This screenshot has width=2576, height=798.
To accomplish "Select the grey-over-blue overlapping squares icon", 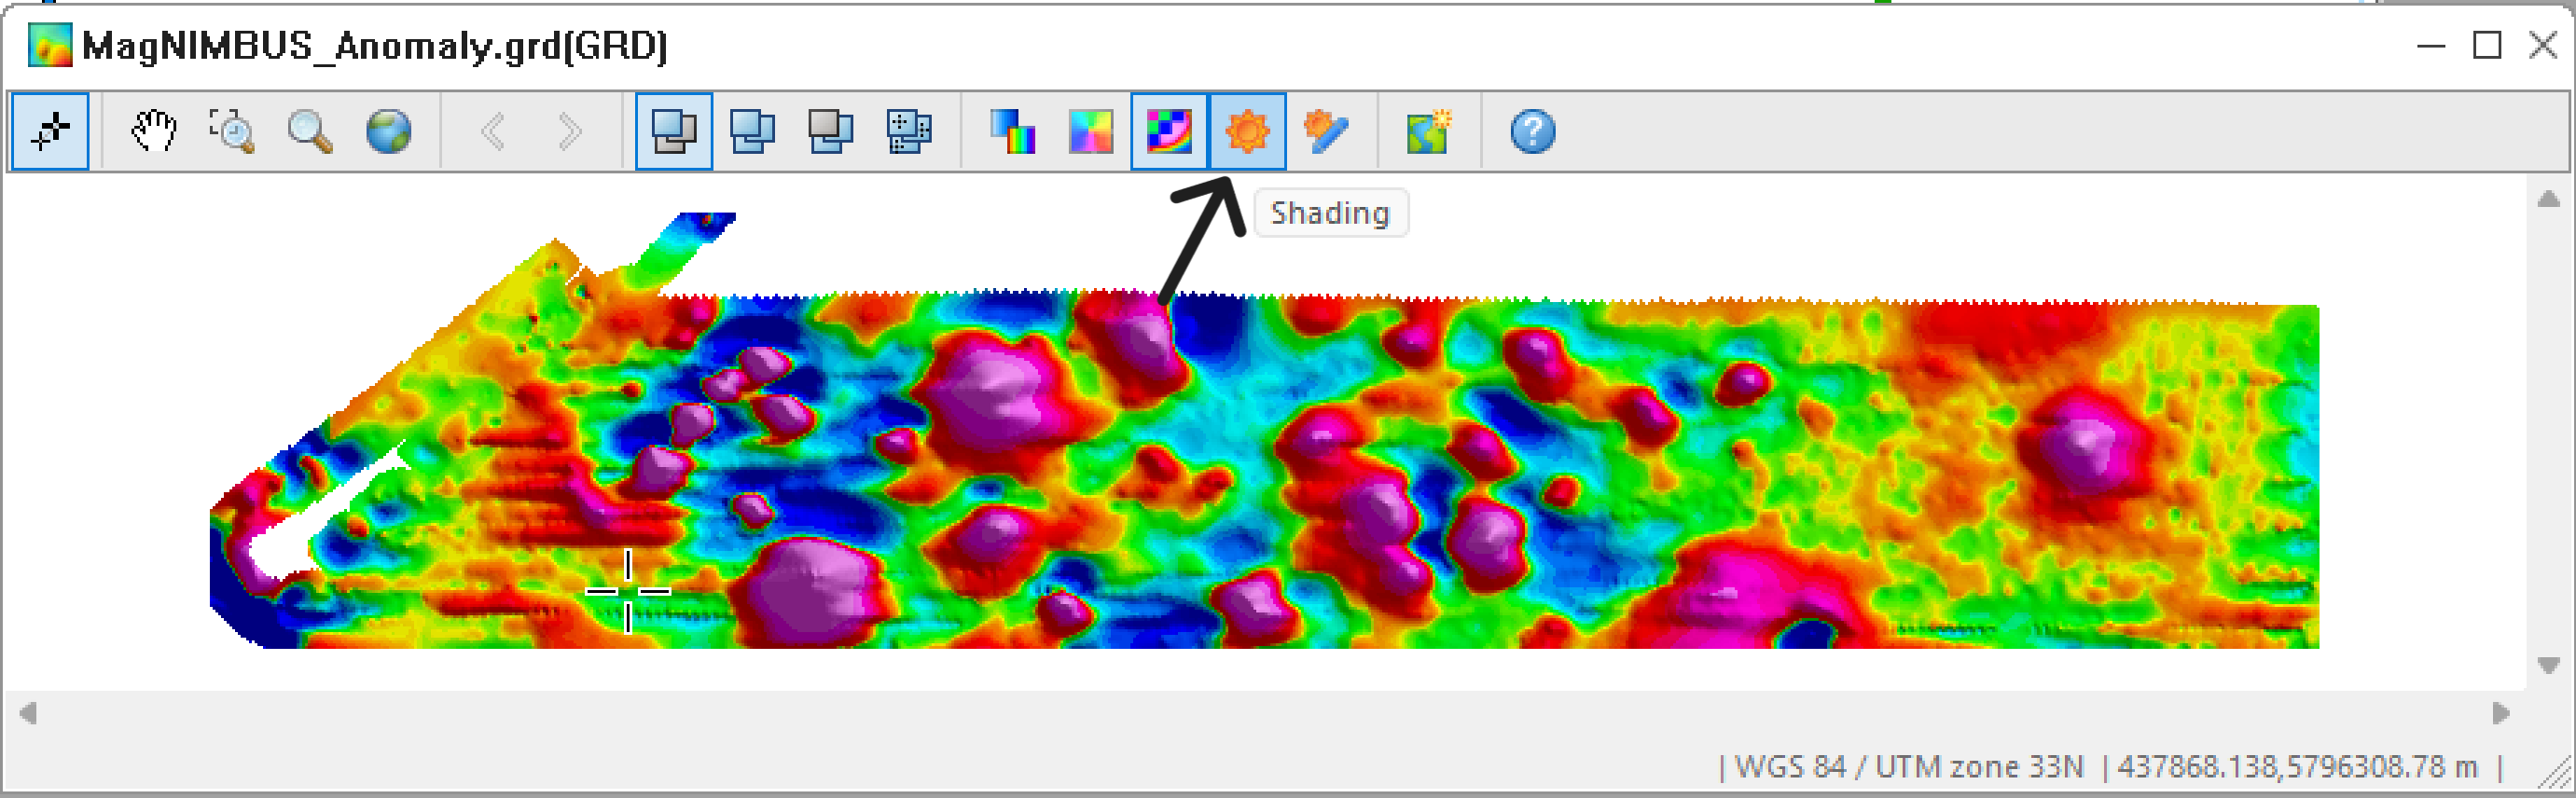I will (x=830, y=131).
